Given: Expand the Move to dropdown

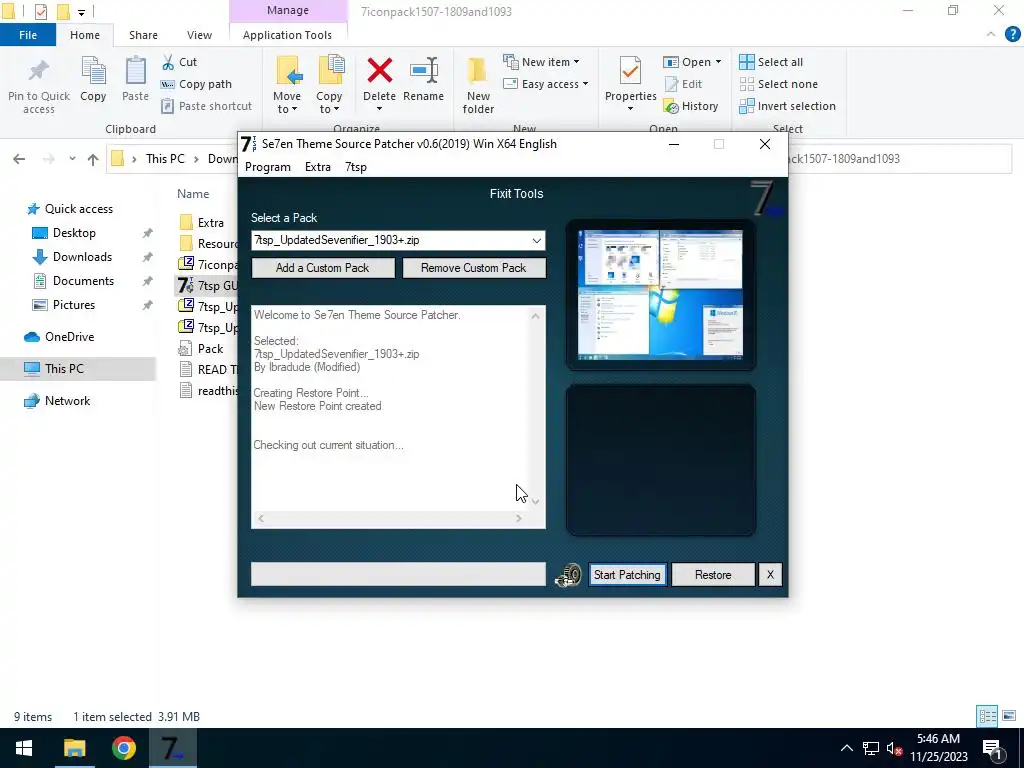Looking at the screenshot, I should (287, 110).
